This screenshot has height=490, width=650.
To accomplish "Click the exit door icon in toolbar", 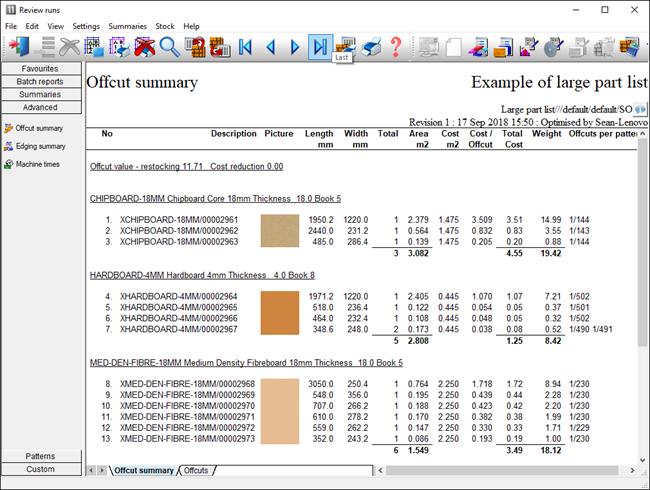I will pos(19,46).
